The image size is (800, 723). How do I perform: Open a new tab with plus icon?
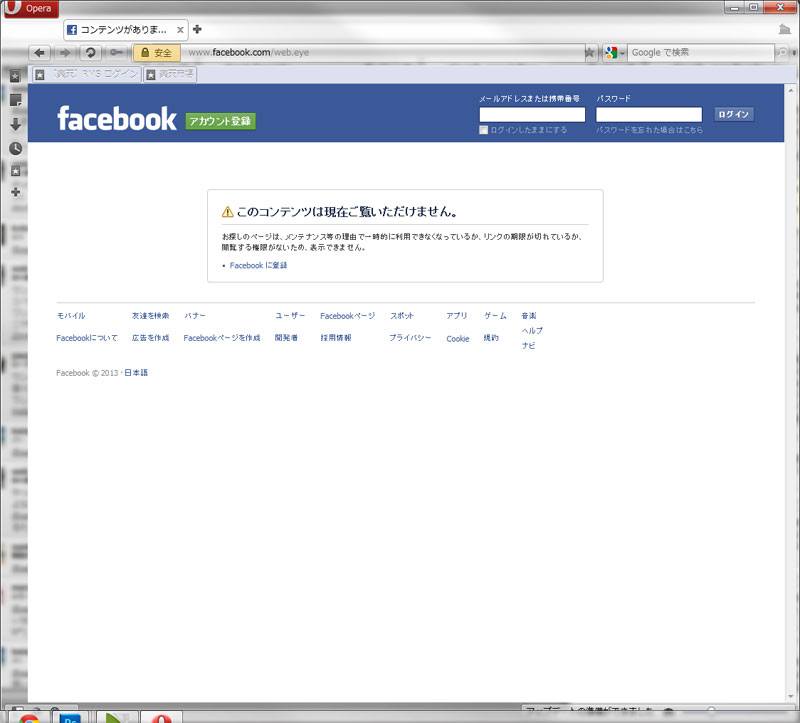(x=197, y=29)
